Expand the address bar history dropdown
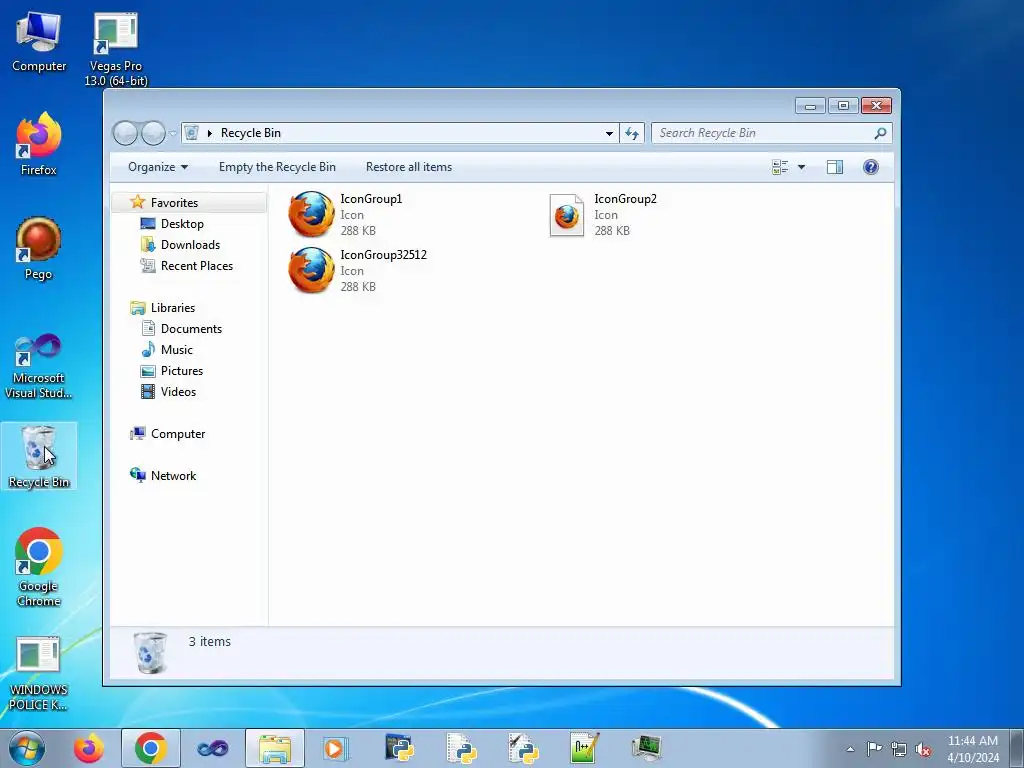Viewport: 1024px width, 768px height. [x=609, y=133]
